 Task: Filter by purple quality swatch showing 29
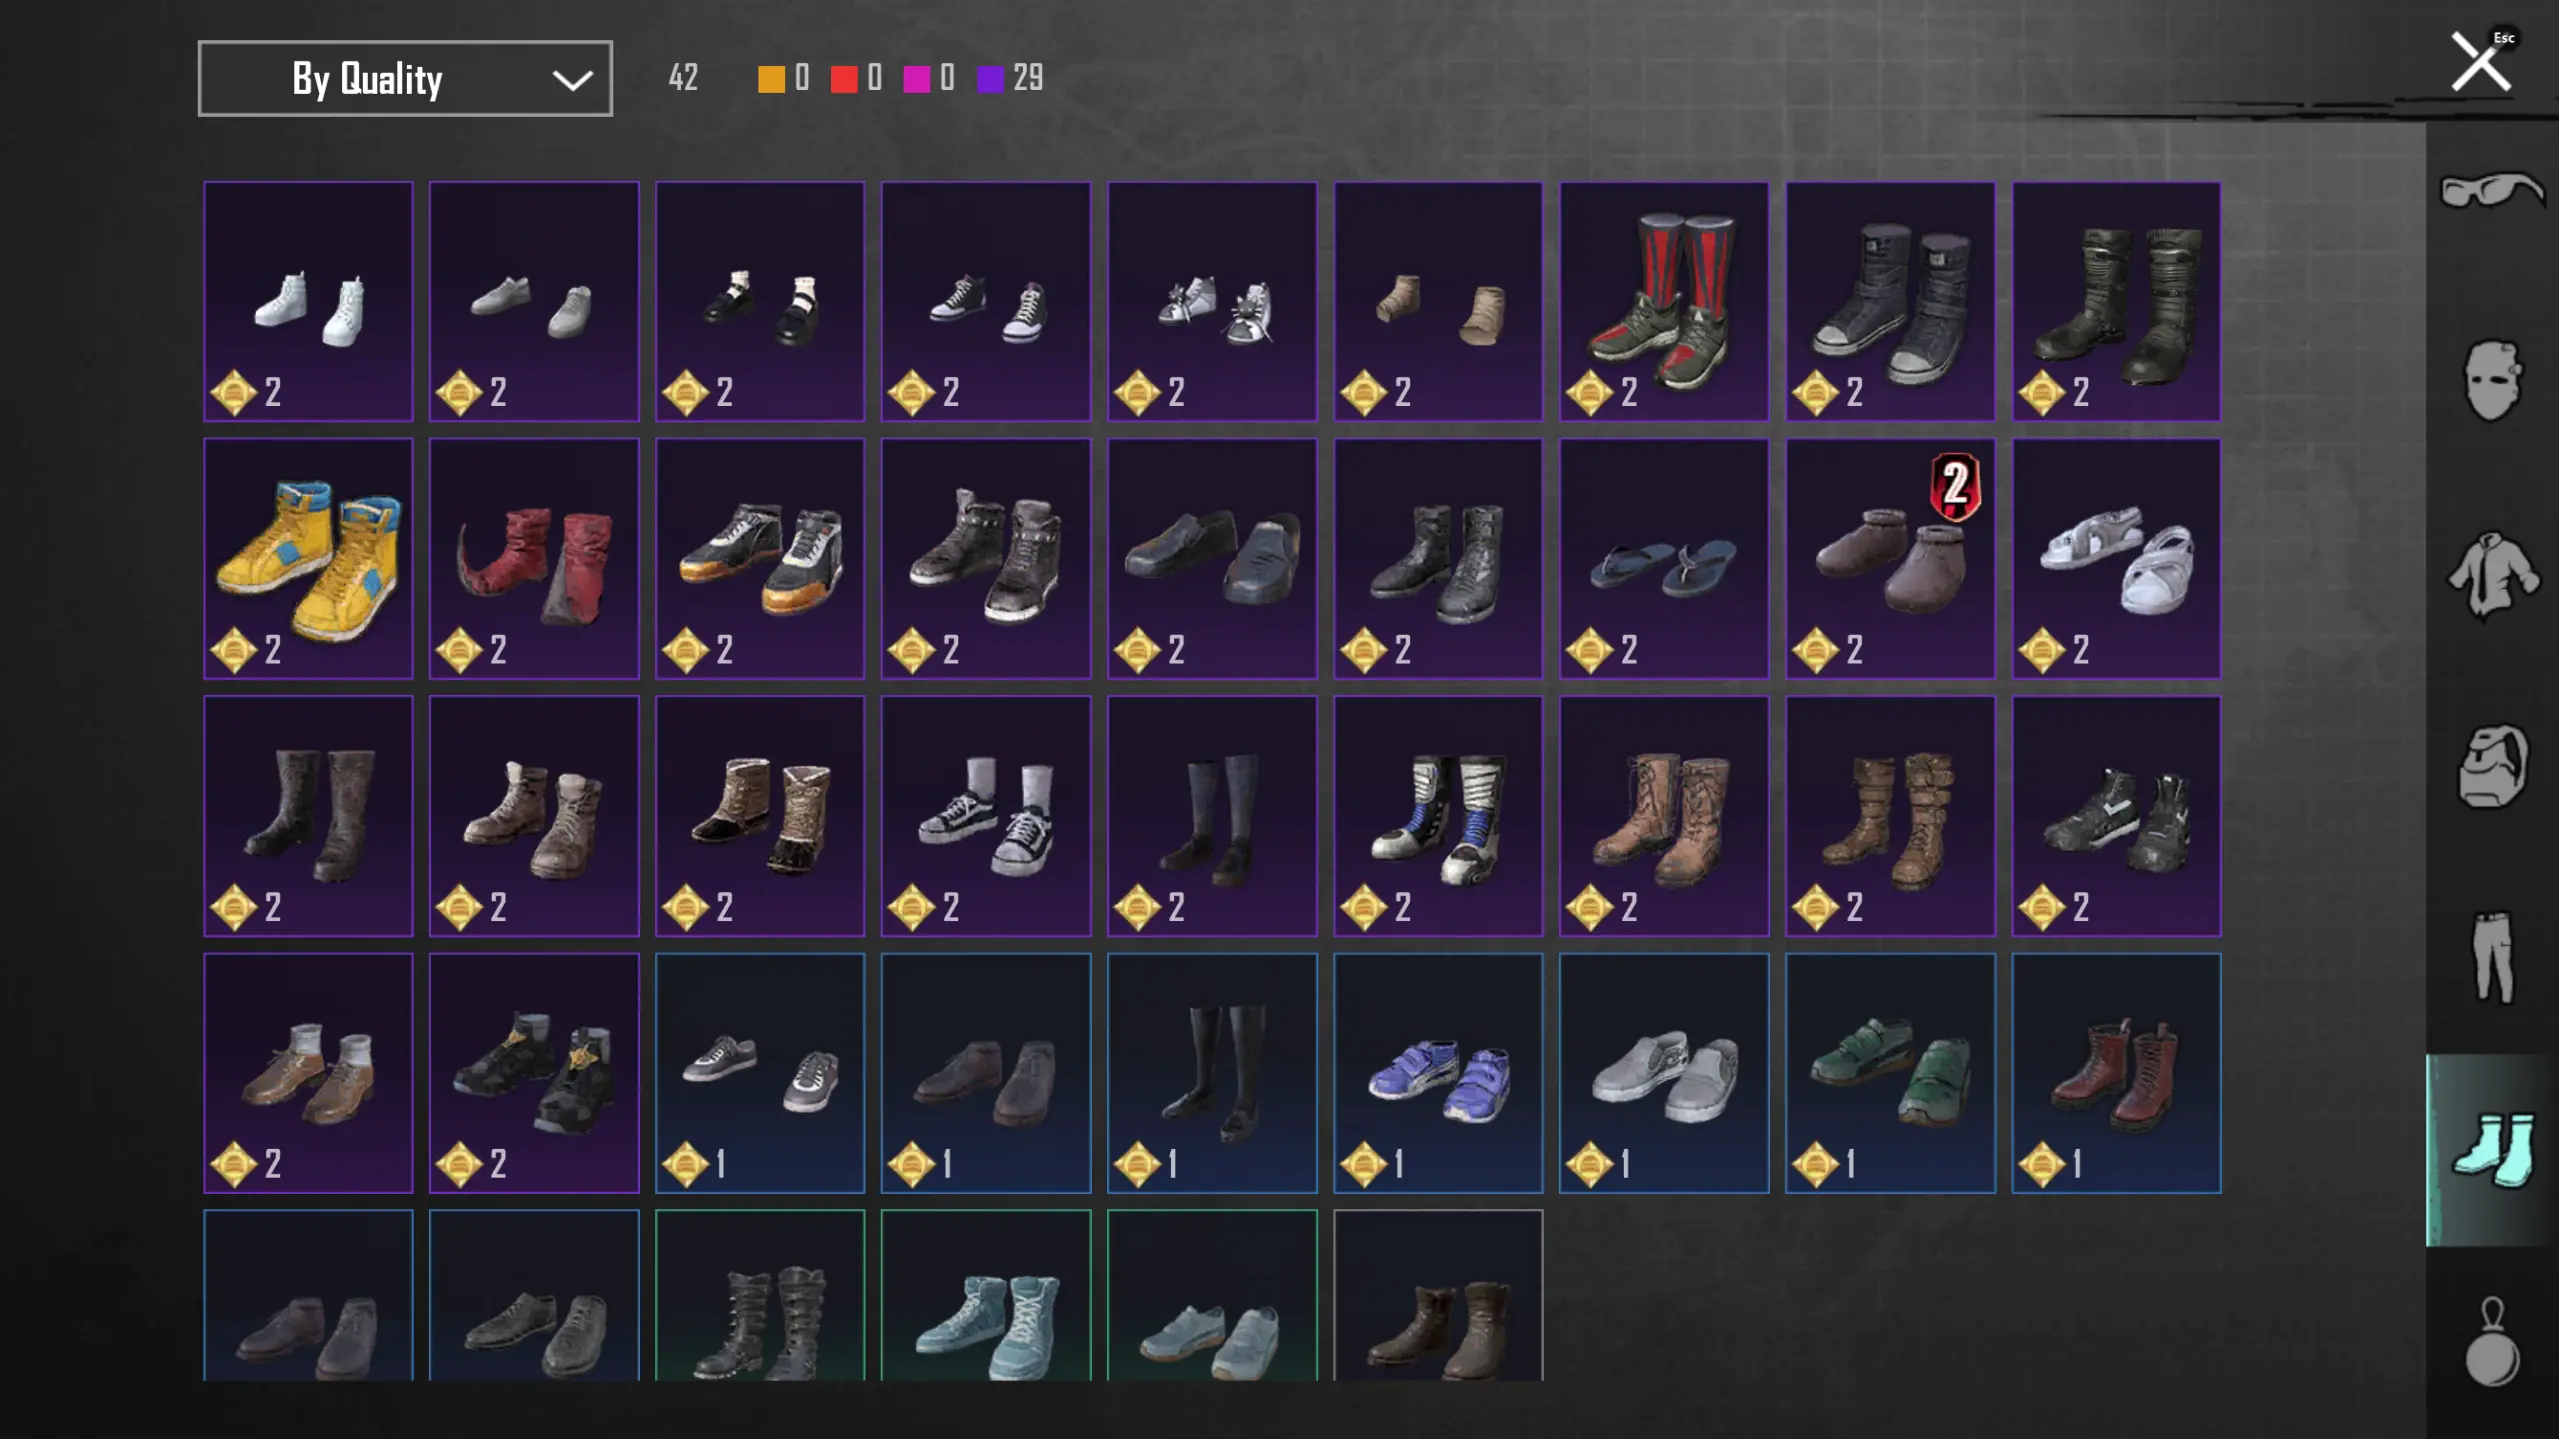[x=990, y=79]
